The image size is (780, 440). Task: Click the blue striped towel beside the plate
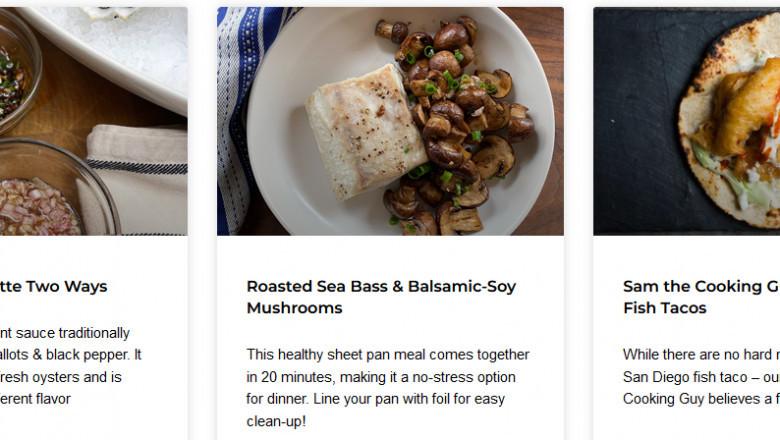point(232,120)
